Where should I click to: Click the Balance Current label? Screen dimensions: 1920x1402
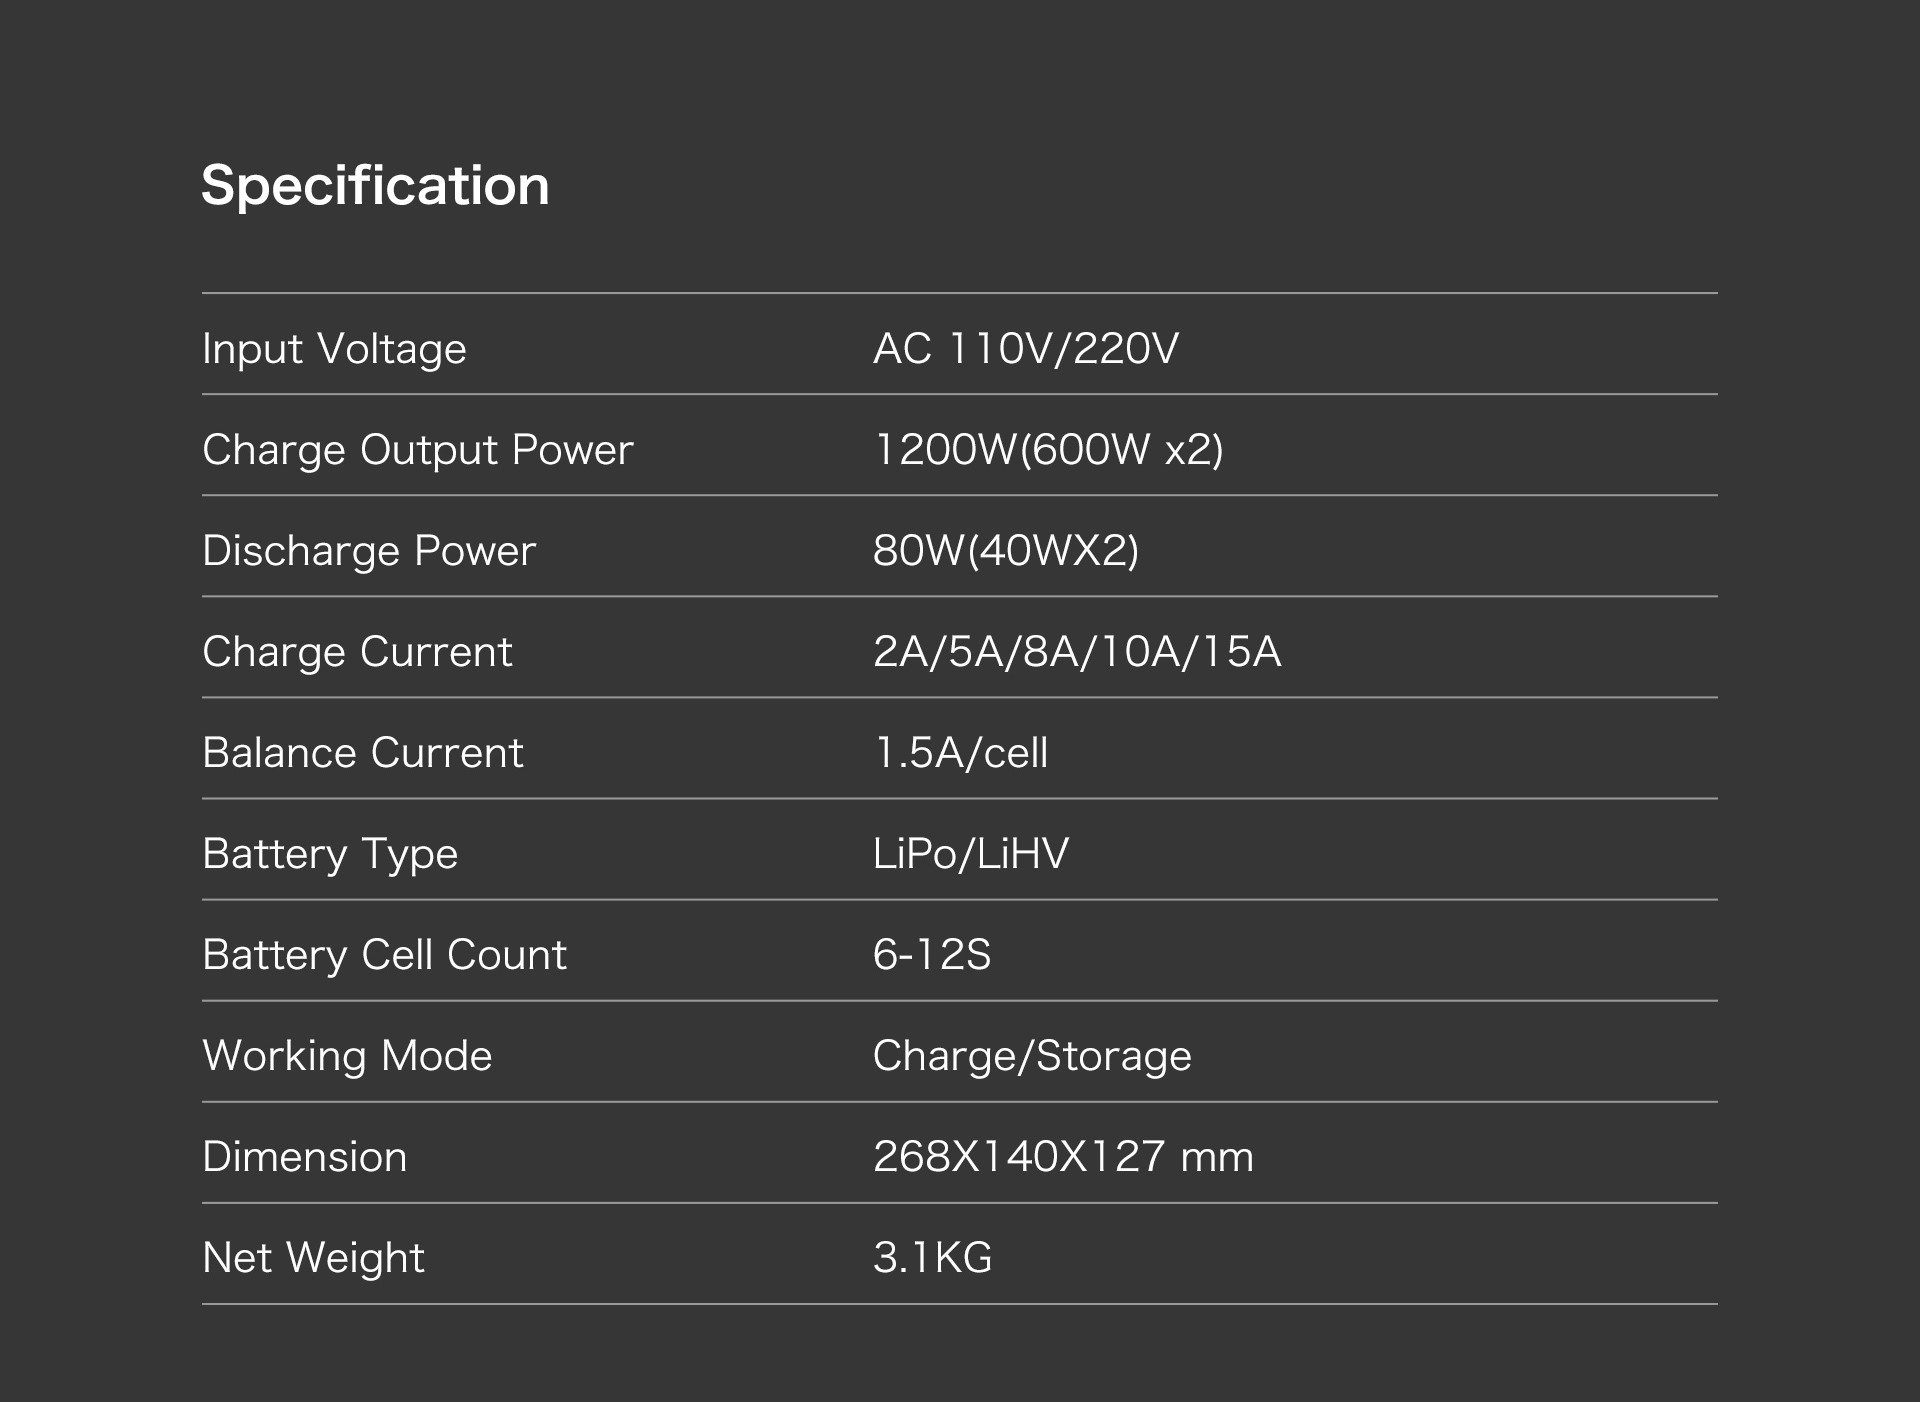click(x=362, y=753)
